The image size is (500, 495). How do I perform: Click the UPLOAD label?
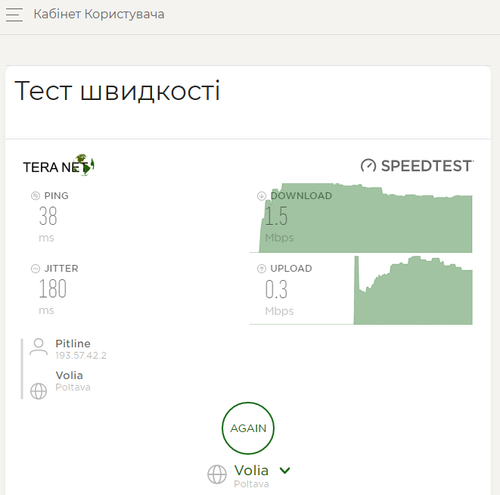(x=291, y=268)
